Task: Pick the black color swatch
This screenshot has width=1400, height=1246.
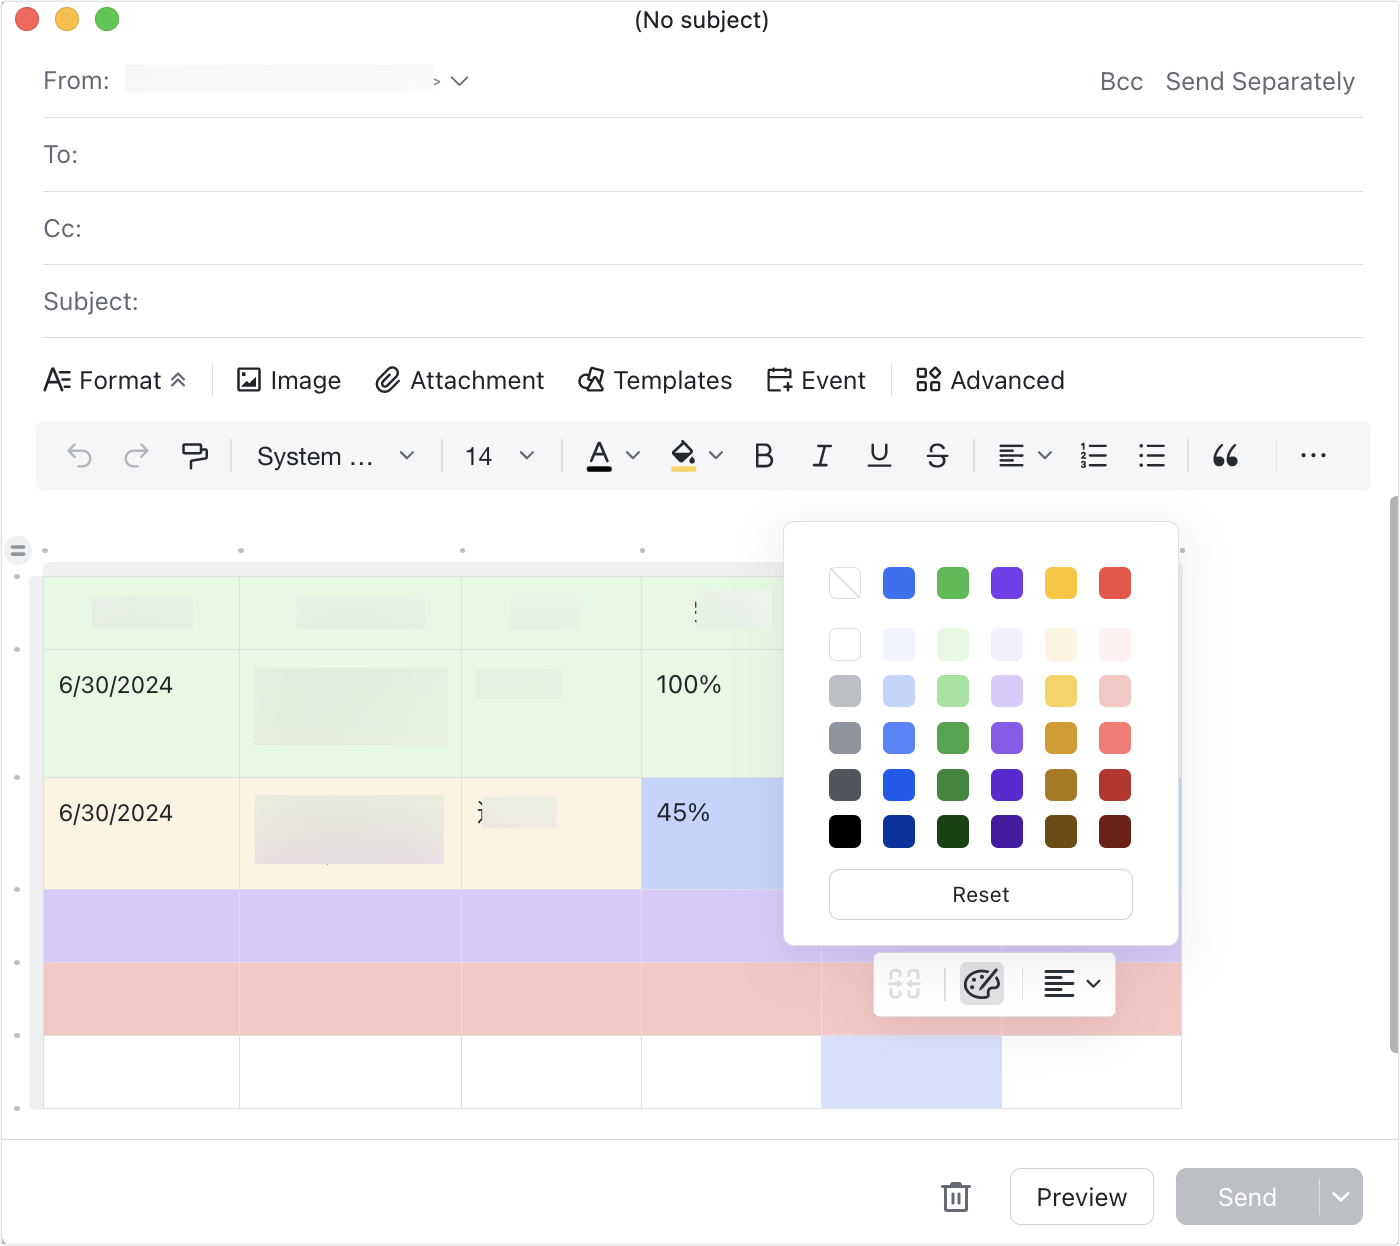Action: pos(845,832)
